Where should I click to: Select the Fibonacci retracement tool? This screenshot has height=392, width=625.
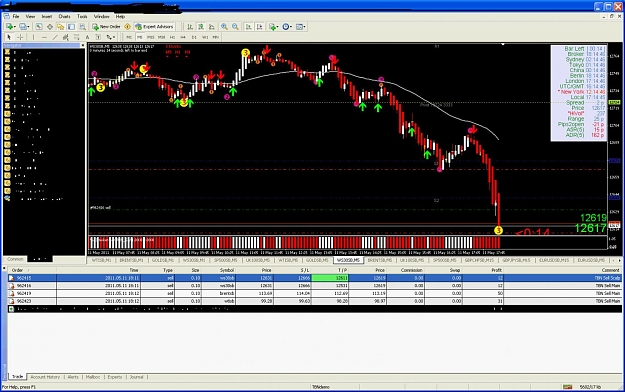pyautogui.click(x=77, y=37)
